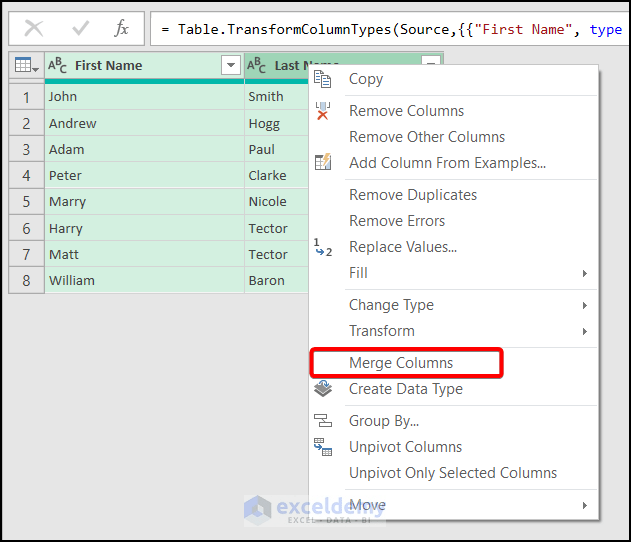Click the cell containing Andrew

[x=144, y=123]
